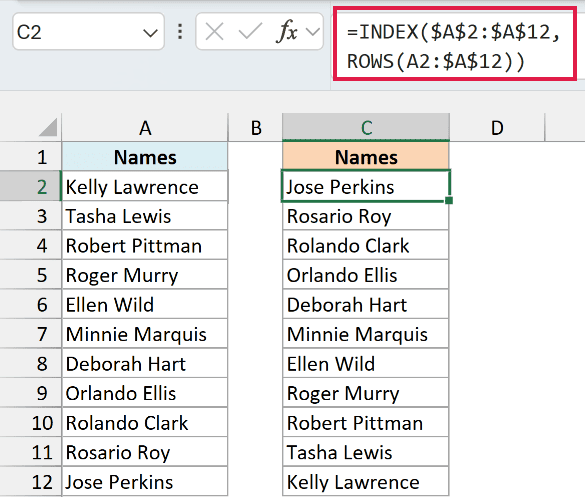Viewport: 585px width, 497px height.
Task: Select Orlando Ellis cell in column C
Action: click(366, 275)
